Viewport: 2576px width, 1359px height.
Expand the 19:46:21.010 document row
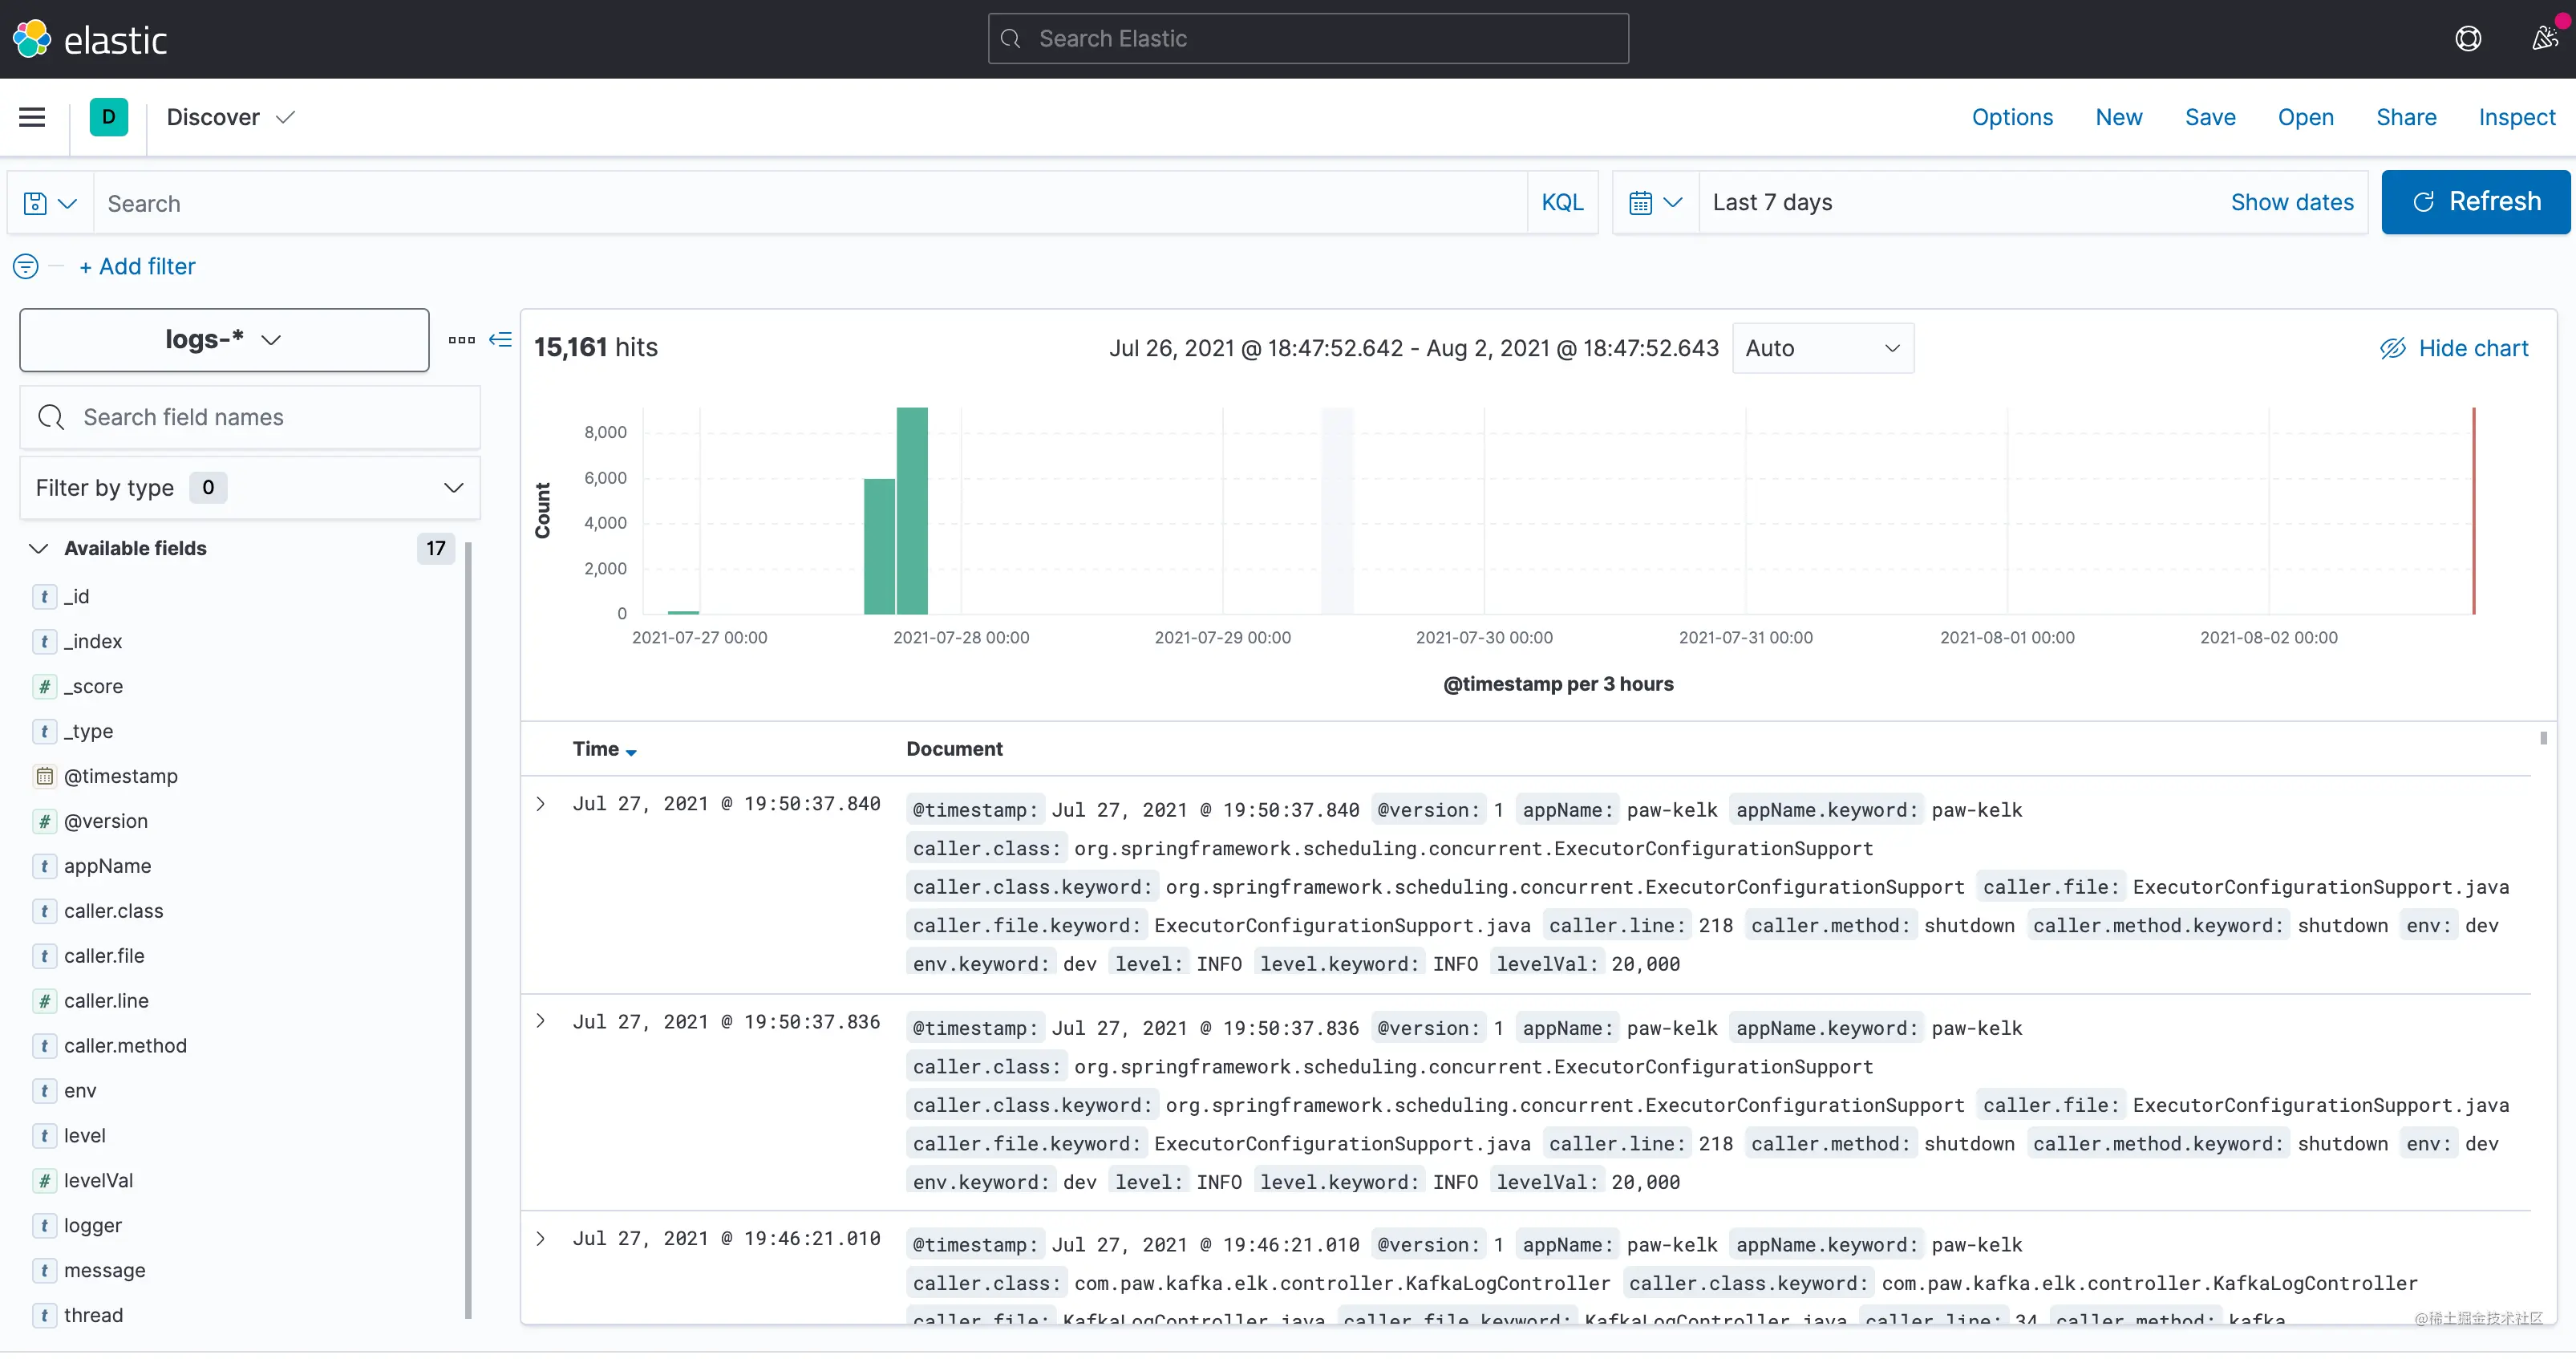pos(541,1239)
